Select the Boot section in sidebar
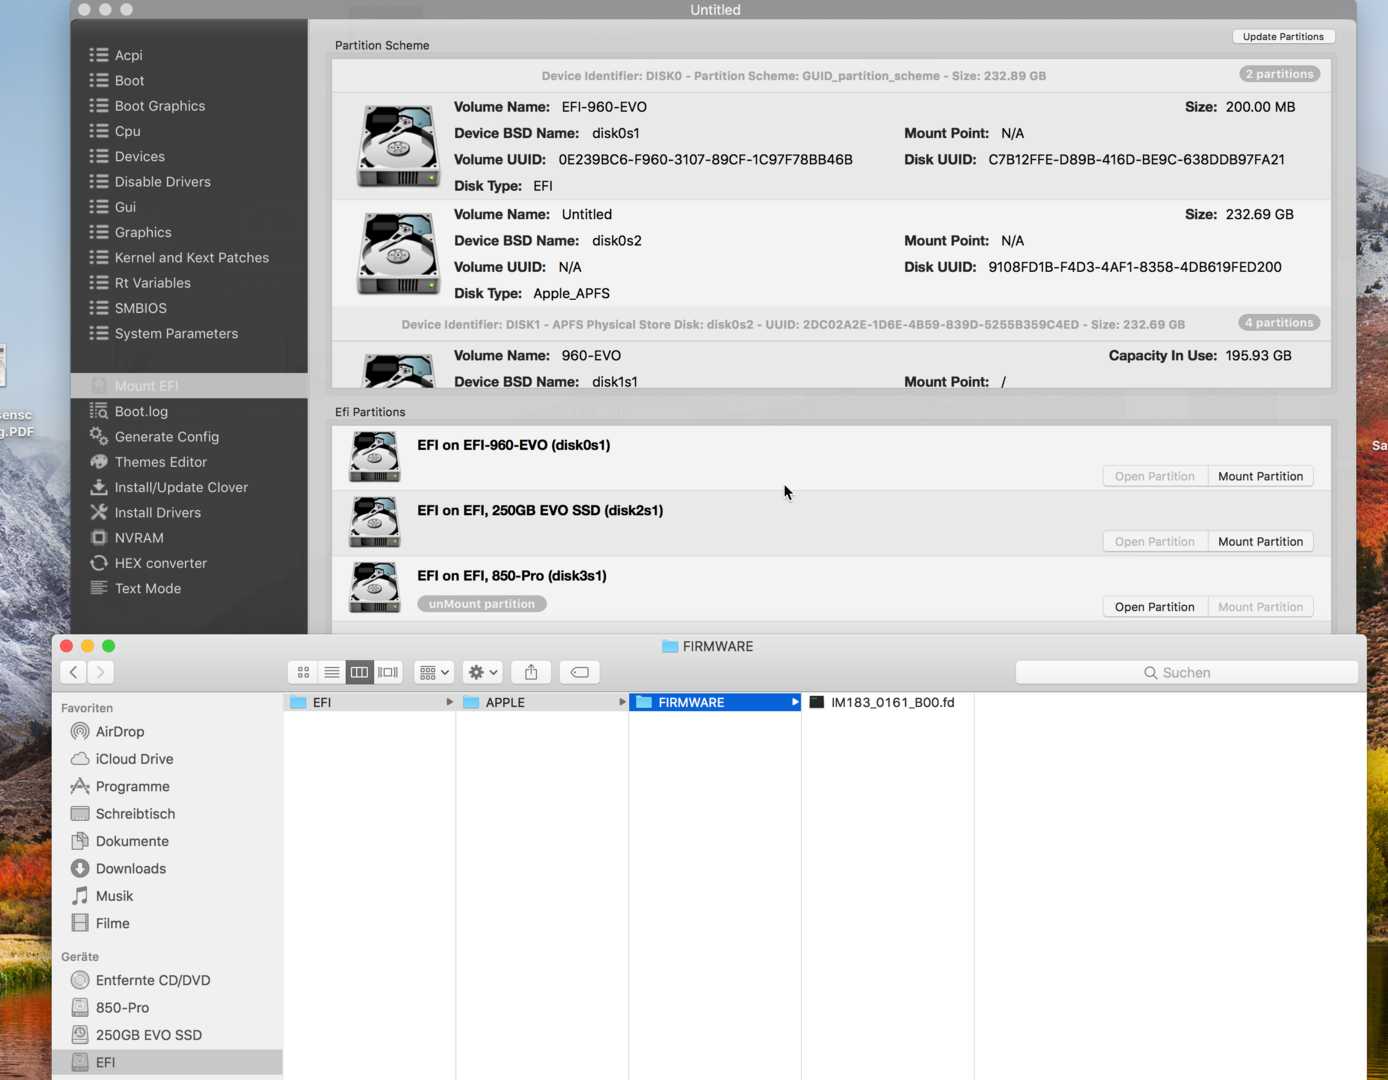The width and height of the screenshot is (1388, 1080). point(129,80)
